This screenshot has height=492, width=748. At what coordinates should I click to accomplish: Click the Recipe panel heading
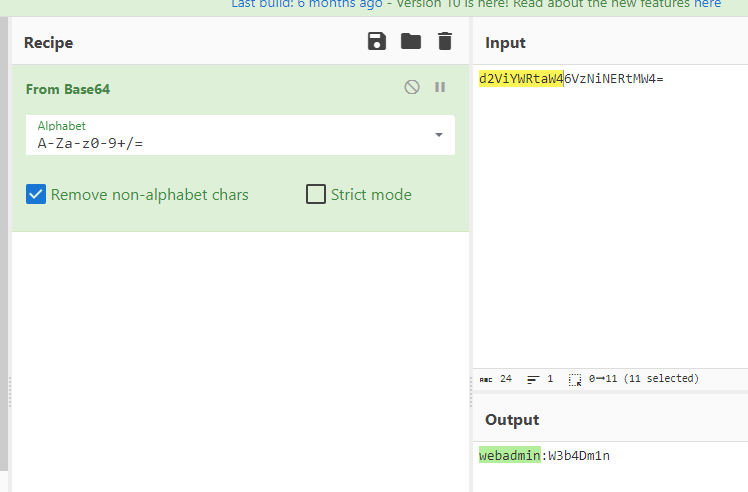tap(49, 42)
